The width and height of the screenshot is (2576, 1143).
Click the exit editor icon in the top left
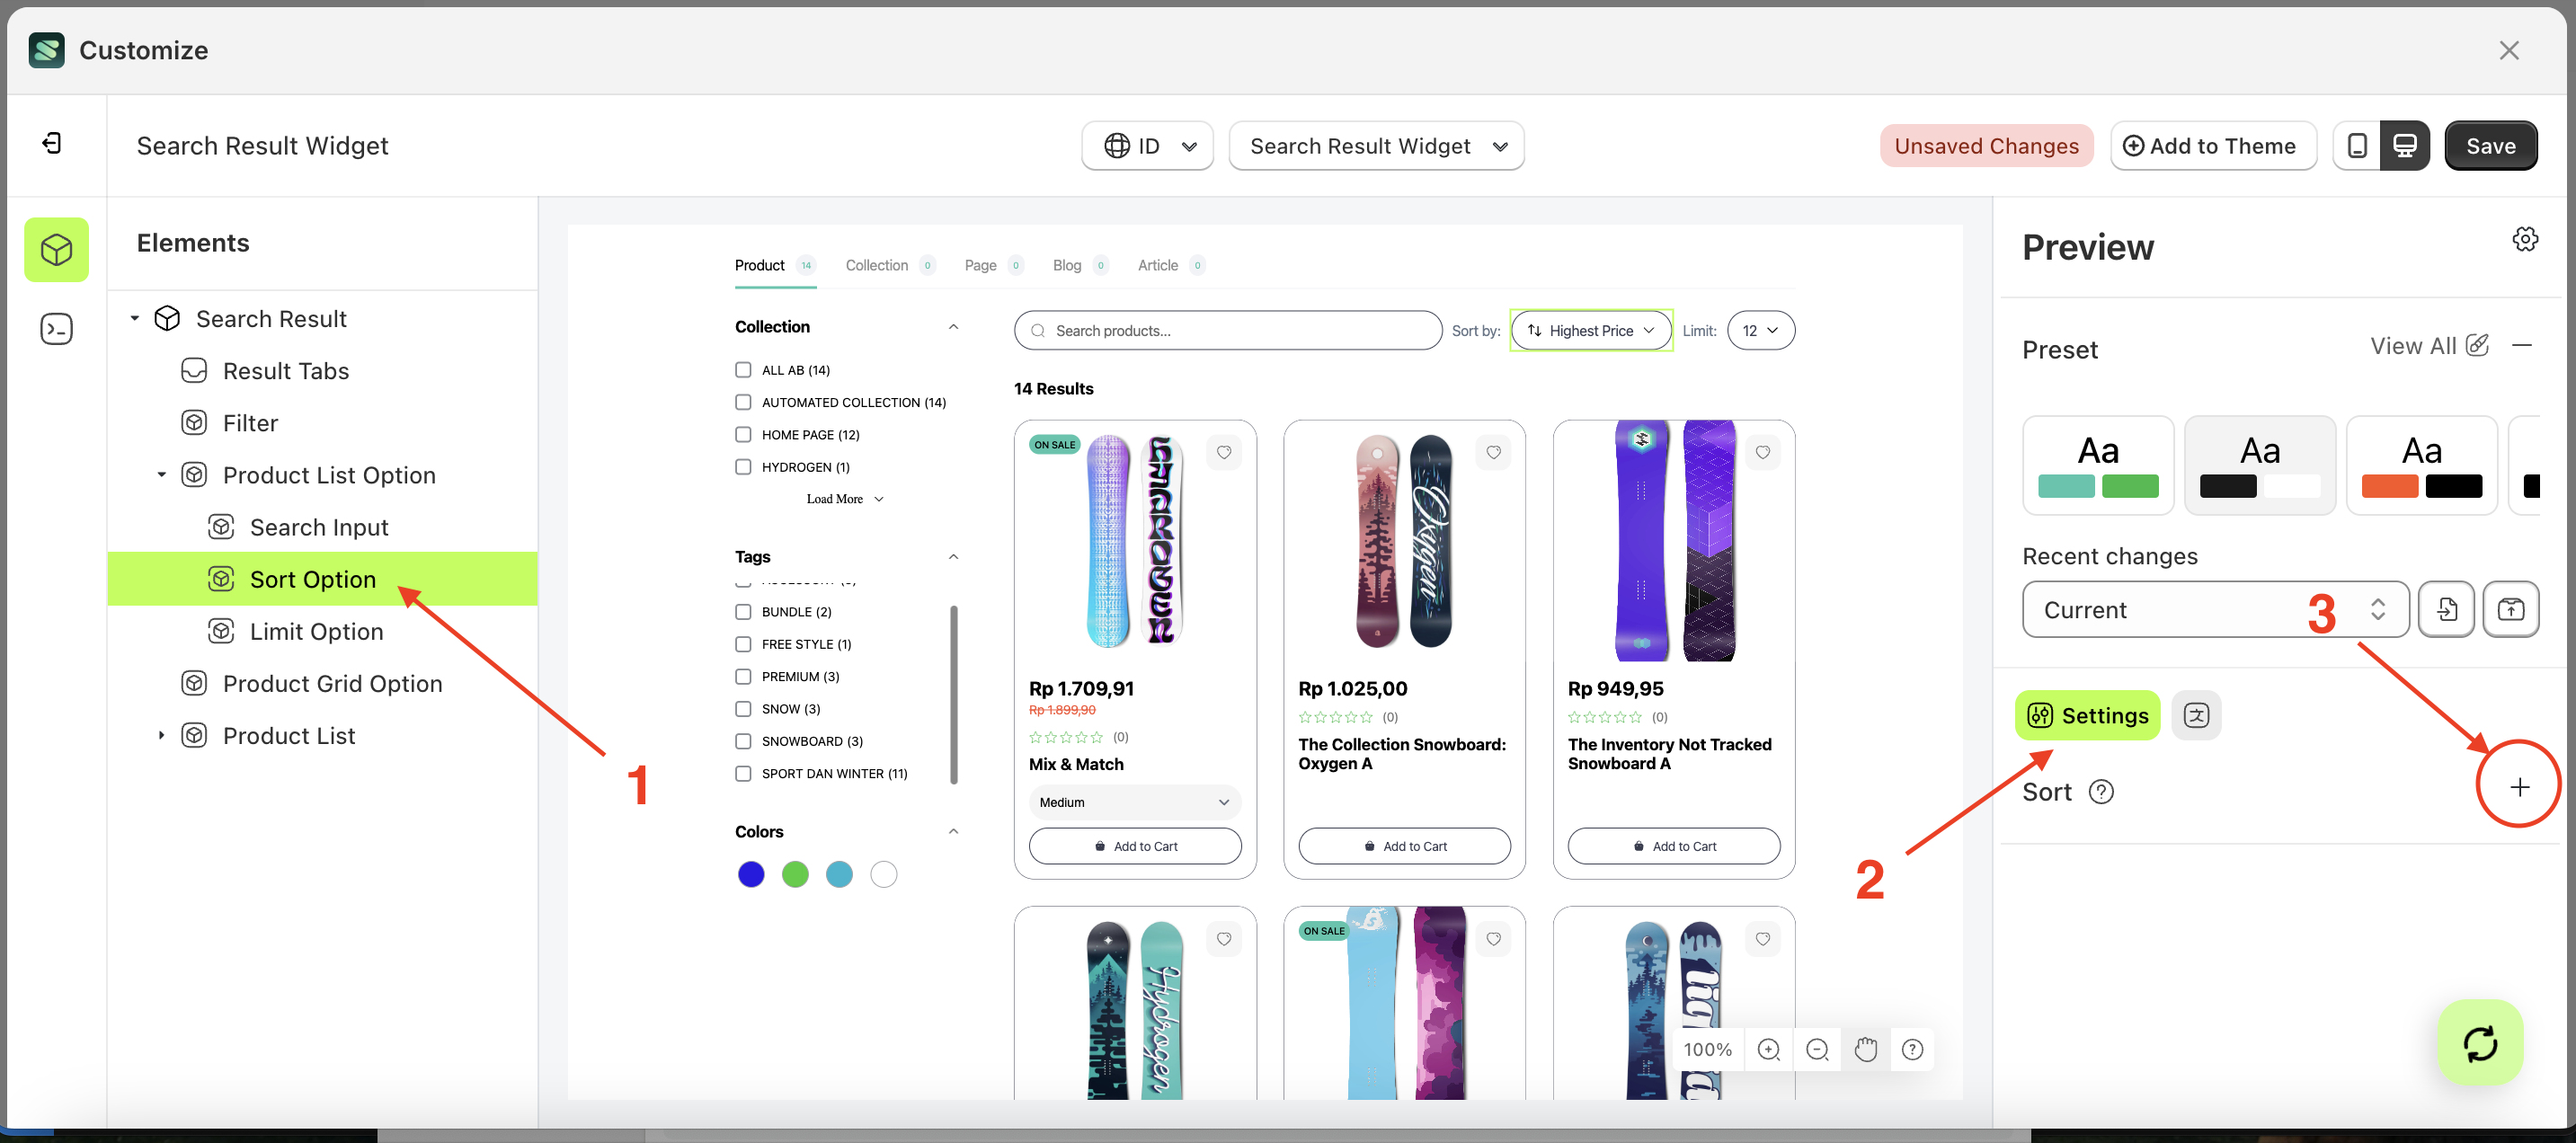[x=52, y=144]
